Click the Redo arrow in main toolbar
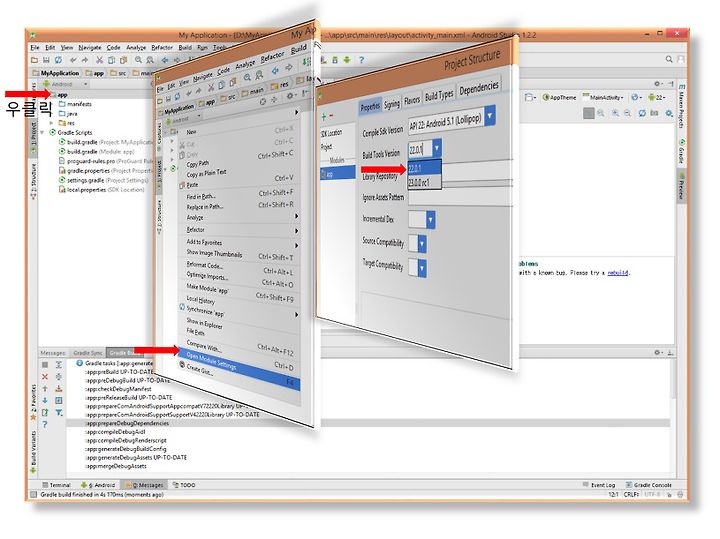 pyautogui.click(x=85, y=60)
